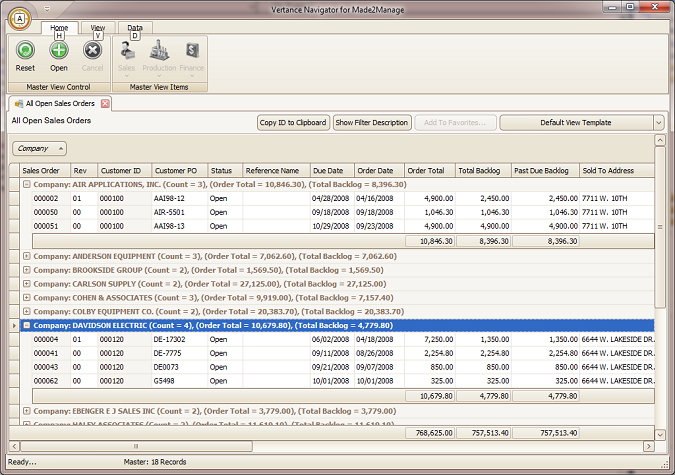Click Show Filter Description button
This screenshot has height=475, width=675.
[372, 123]
